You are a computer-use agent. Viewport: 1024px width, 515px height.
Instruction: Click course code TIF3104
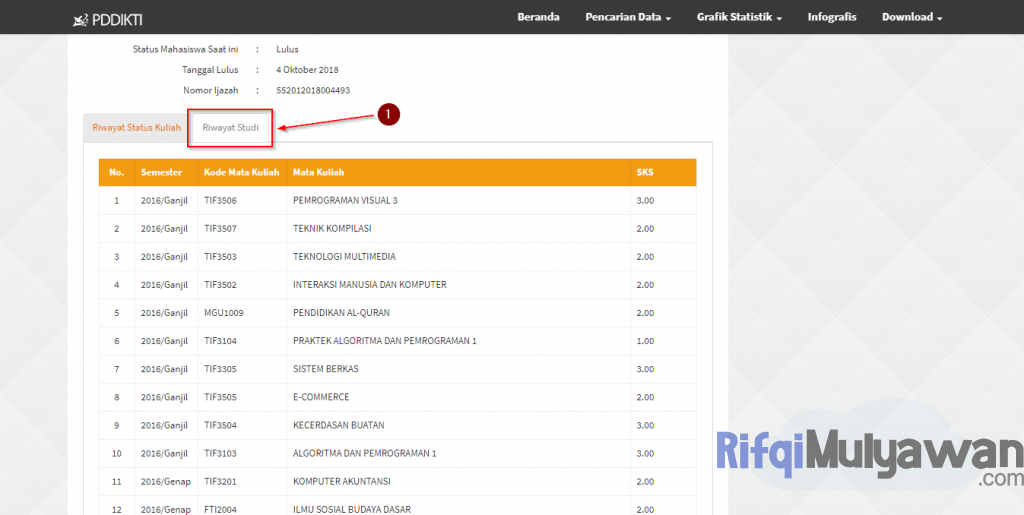220,341
